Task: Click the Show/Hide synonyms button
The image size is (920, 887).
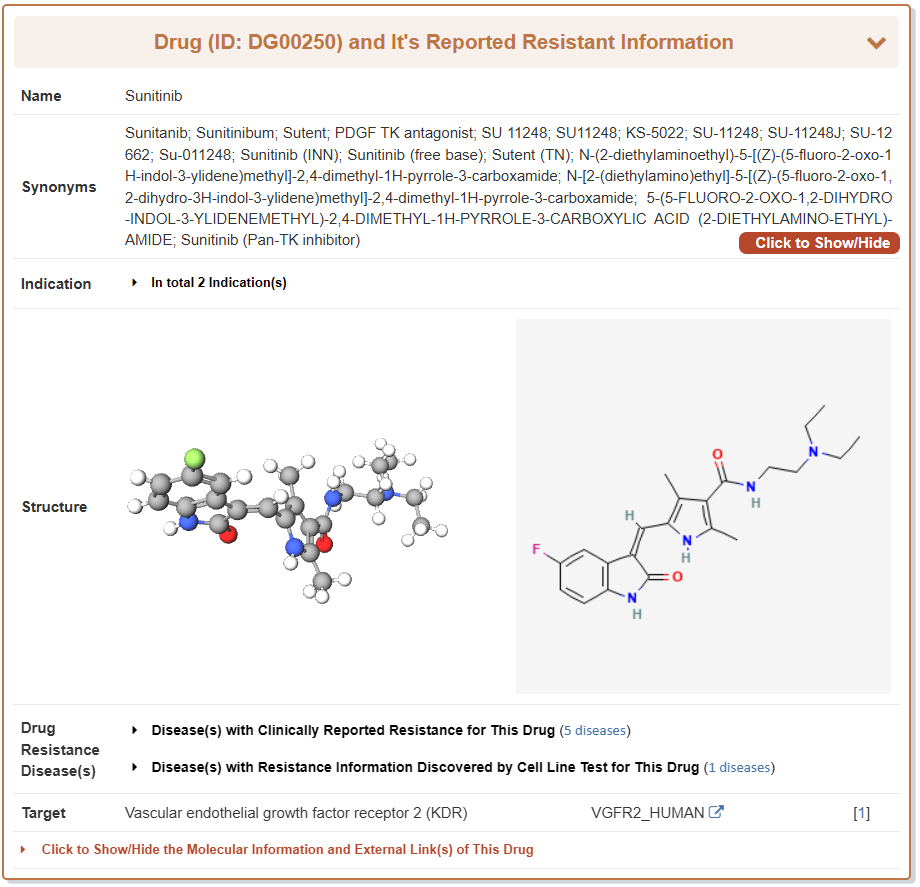Action: point(821,243)
